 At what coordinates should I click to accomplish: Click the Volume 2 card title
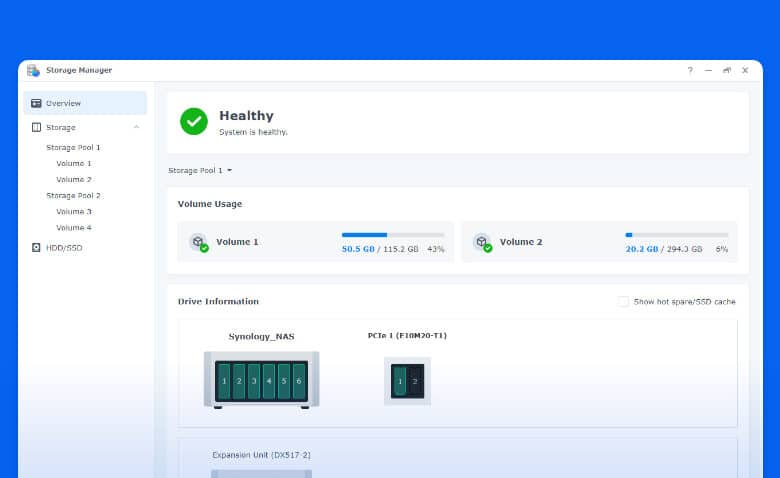521,242
